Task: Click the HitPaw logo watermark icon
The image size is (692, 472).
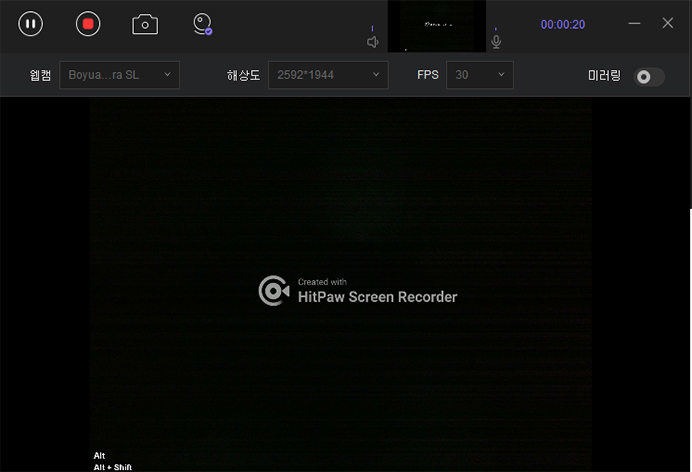Action: click(274, 290)
